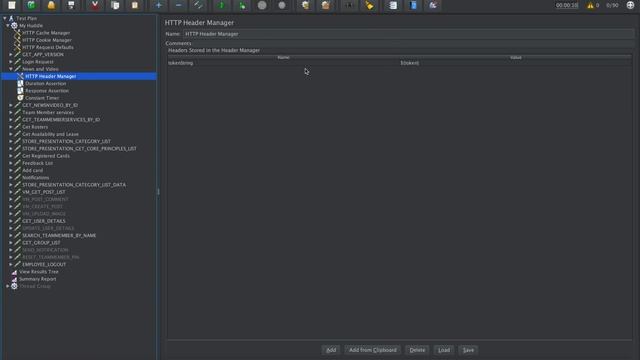Screen dimensions: 640x360
Task: Click the Save headers button
Action: (x=468, y=350)
